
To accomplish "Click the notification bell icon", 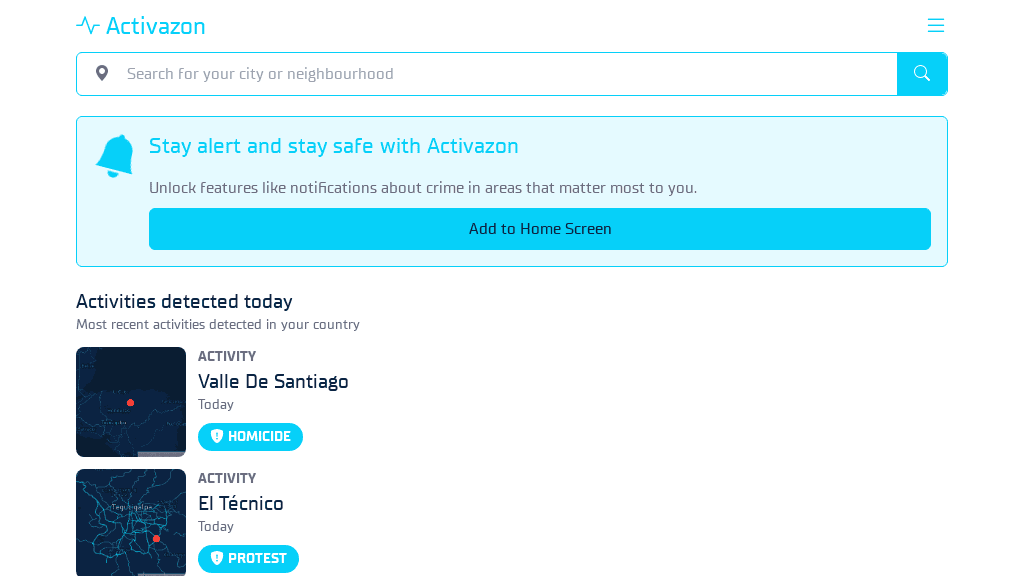I will 115,155.
